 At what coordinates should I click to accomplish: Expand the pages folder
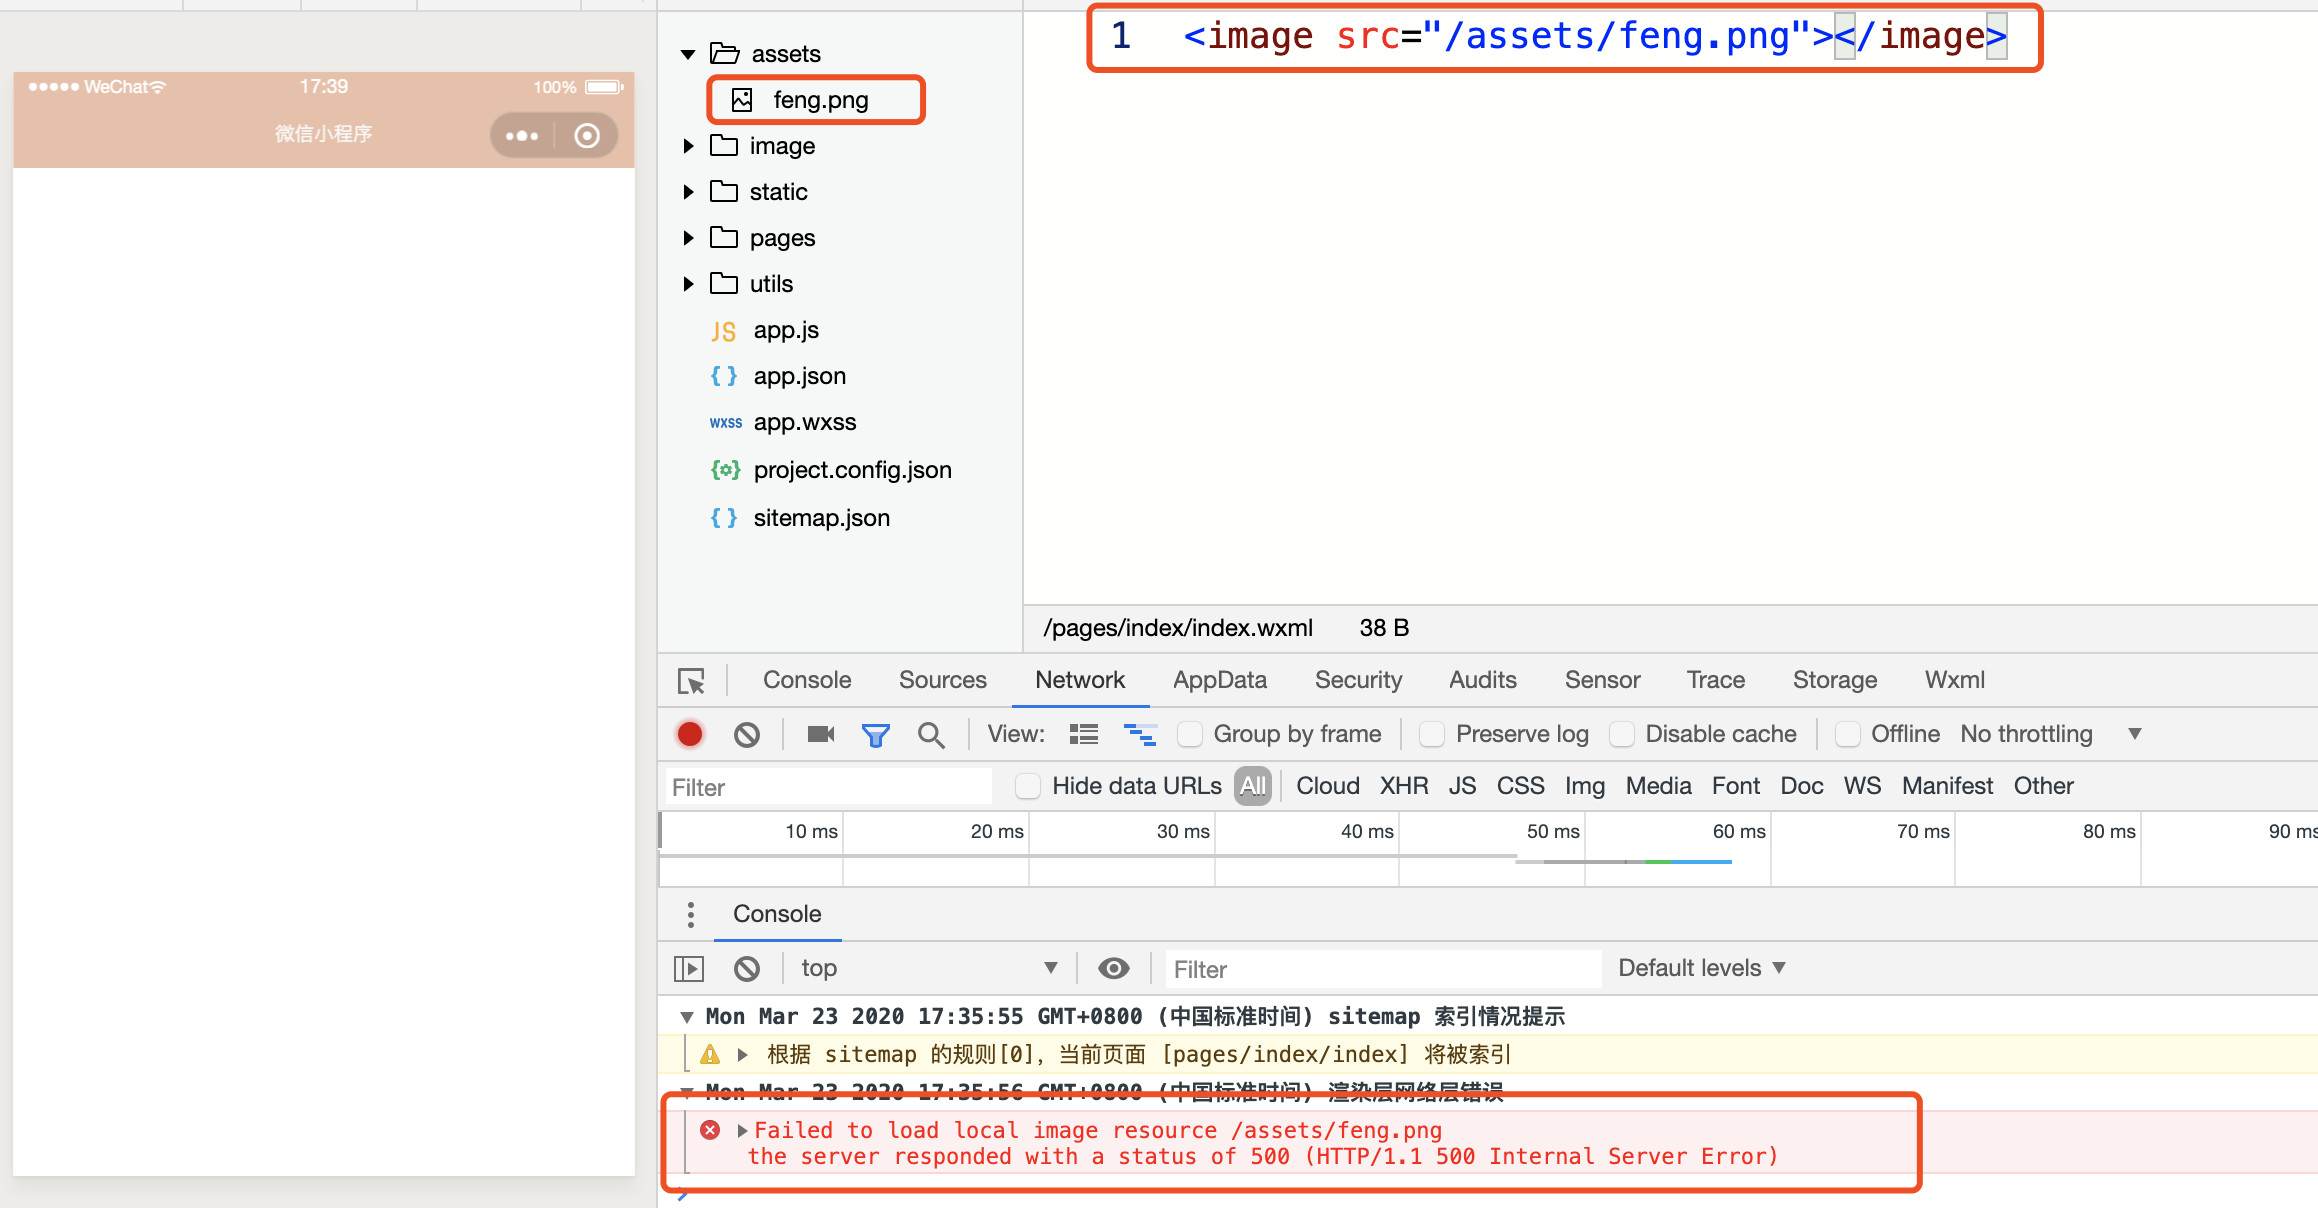click(688, 238)
